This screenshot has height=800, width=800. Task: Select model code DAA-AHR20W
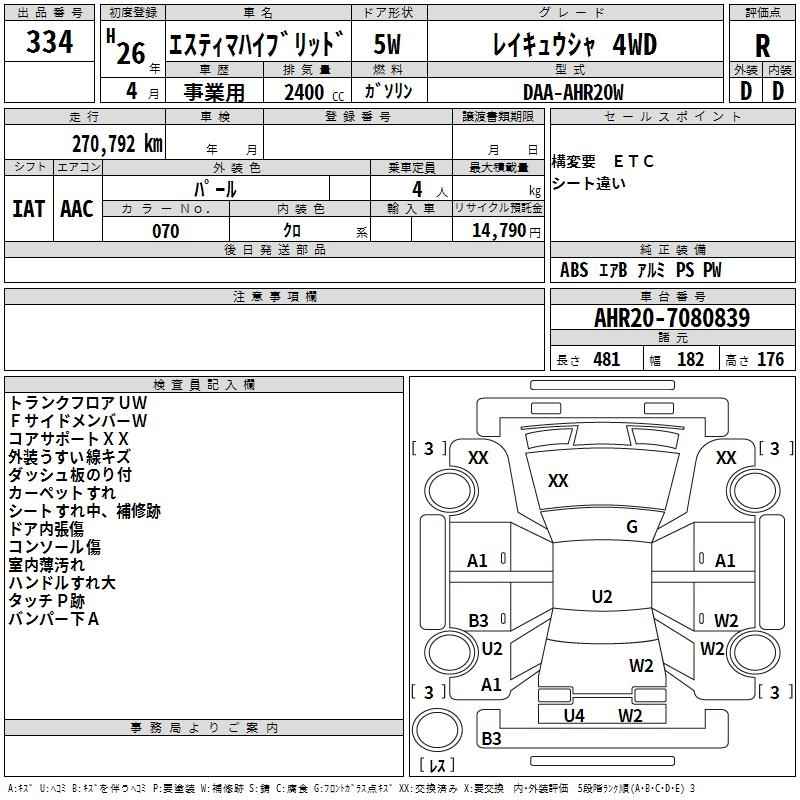point(573,92)
